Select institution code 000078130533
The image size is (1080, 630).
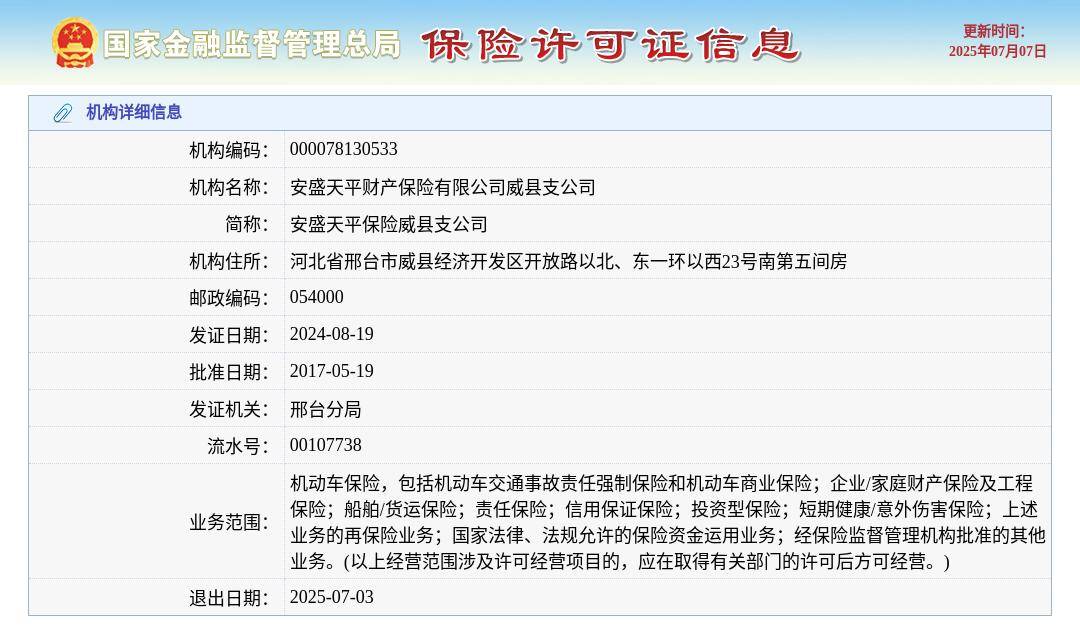344,149
